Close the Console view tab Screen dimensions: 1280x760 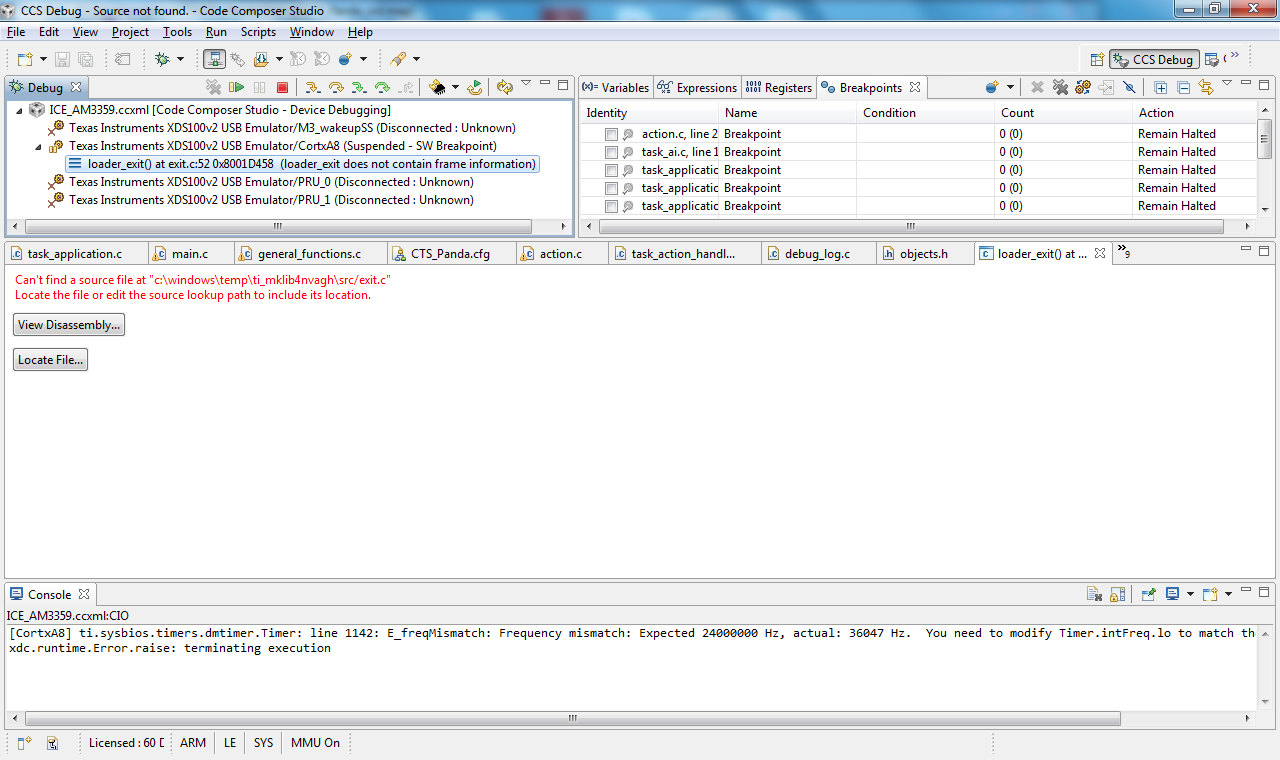tap(84, 594)
